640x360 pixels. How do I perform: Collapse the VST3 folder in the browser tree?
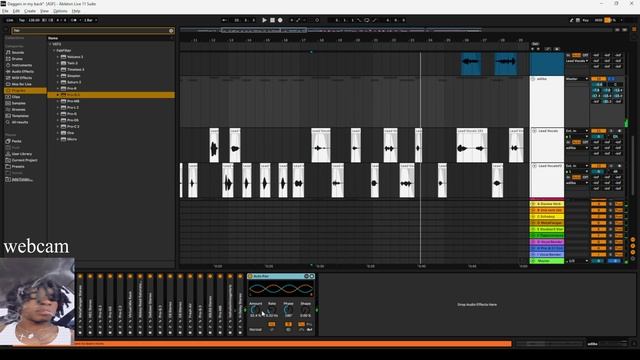(50, 44)
